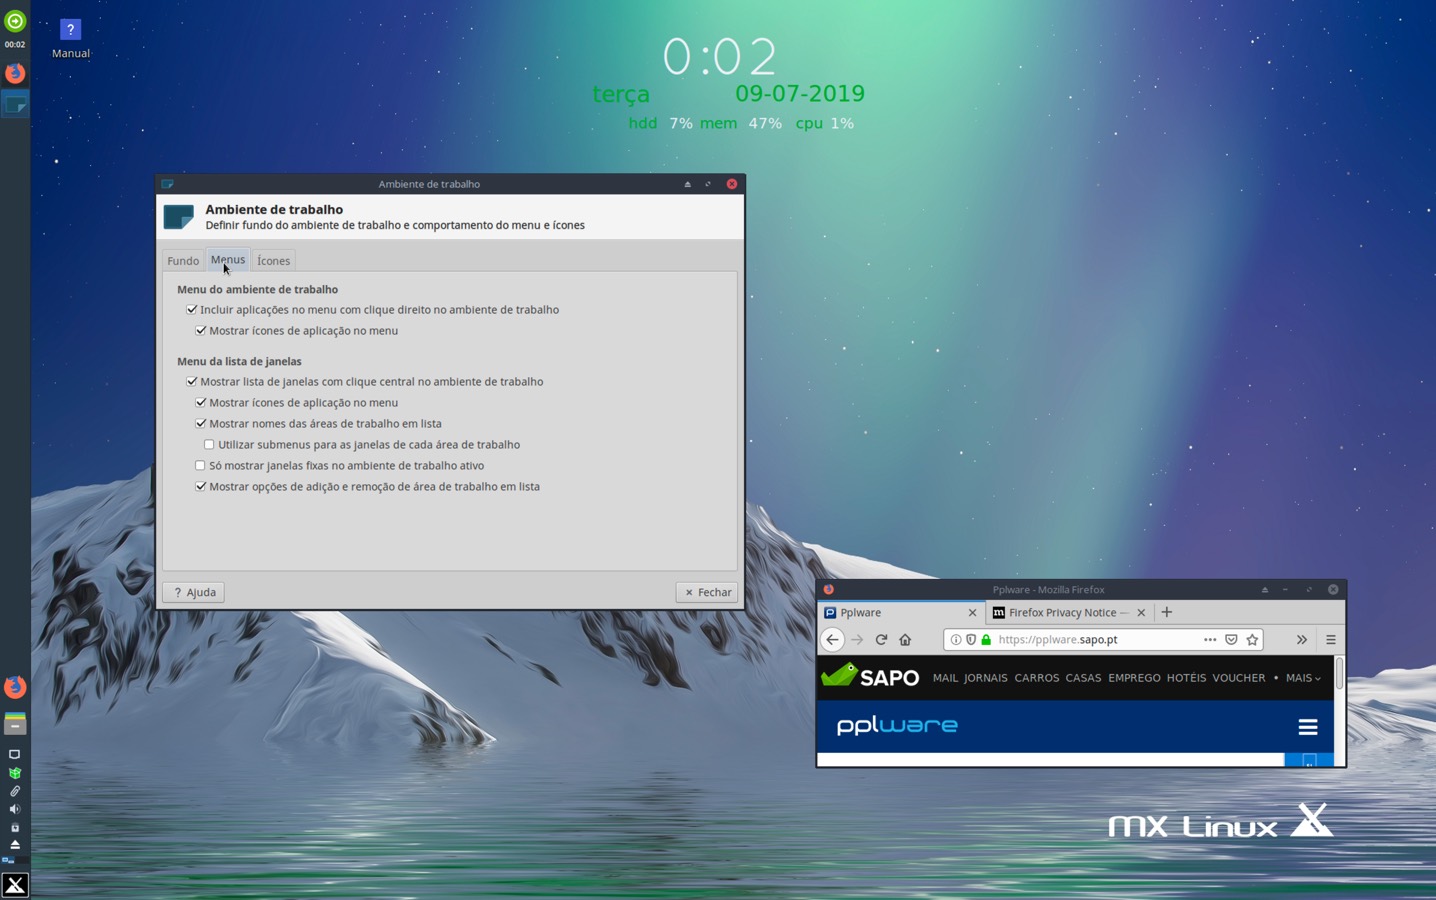Click the bookmark star in the address bar

1252,639
